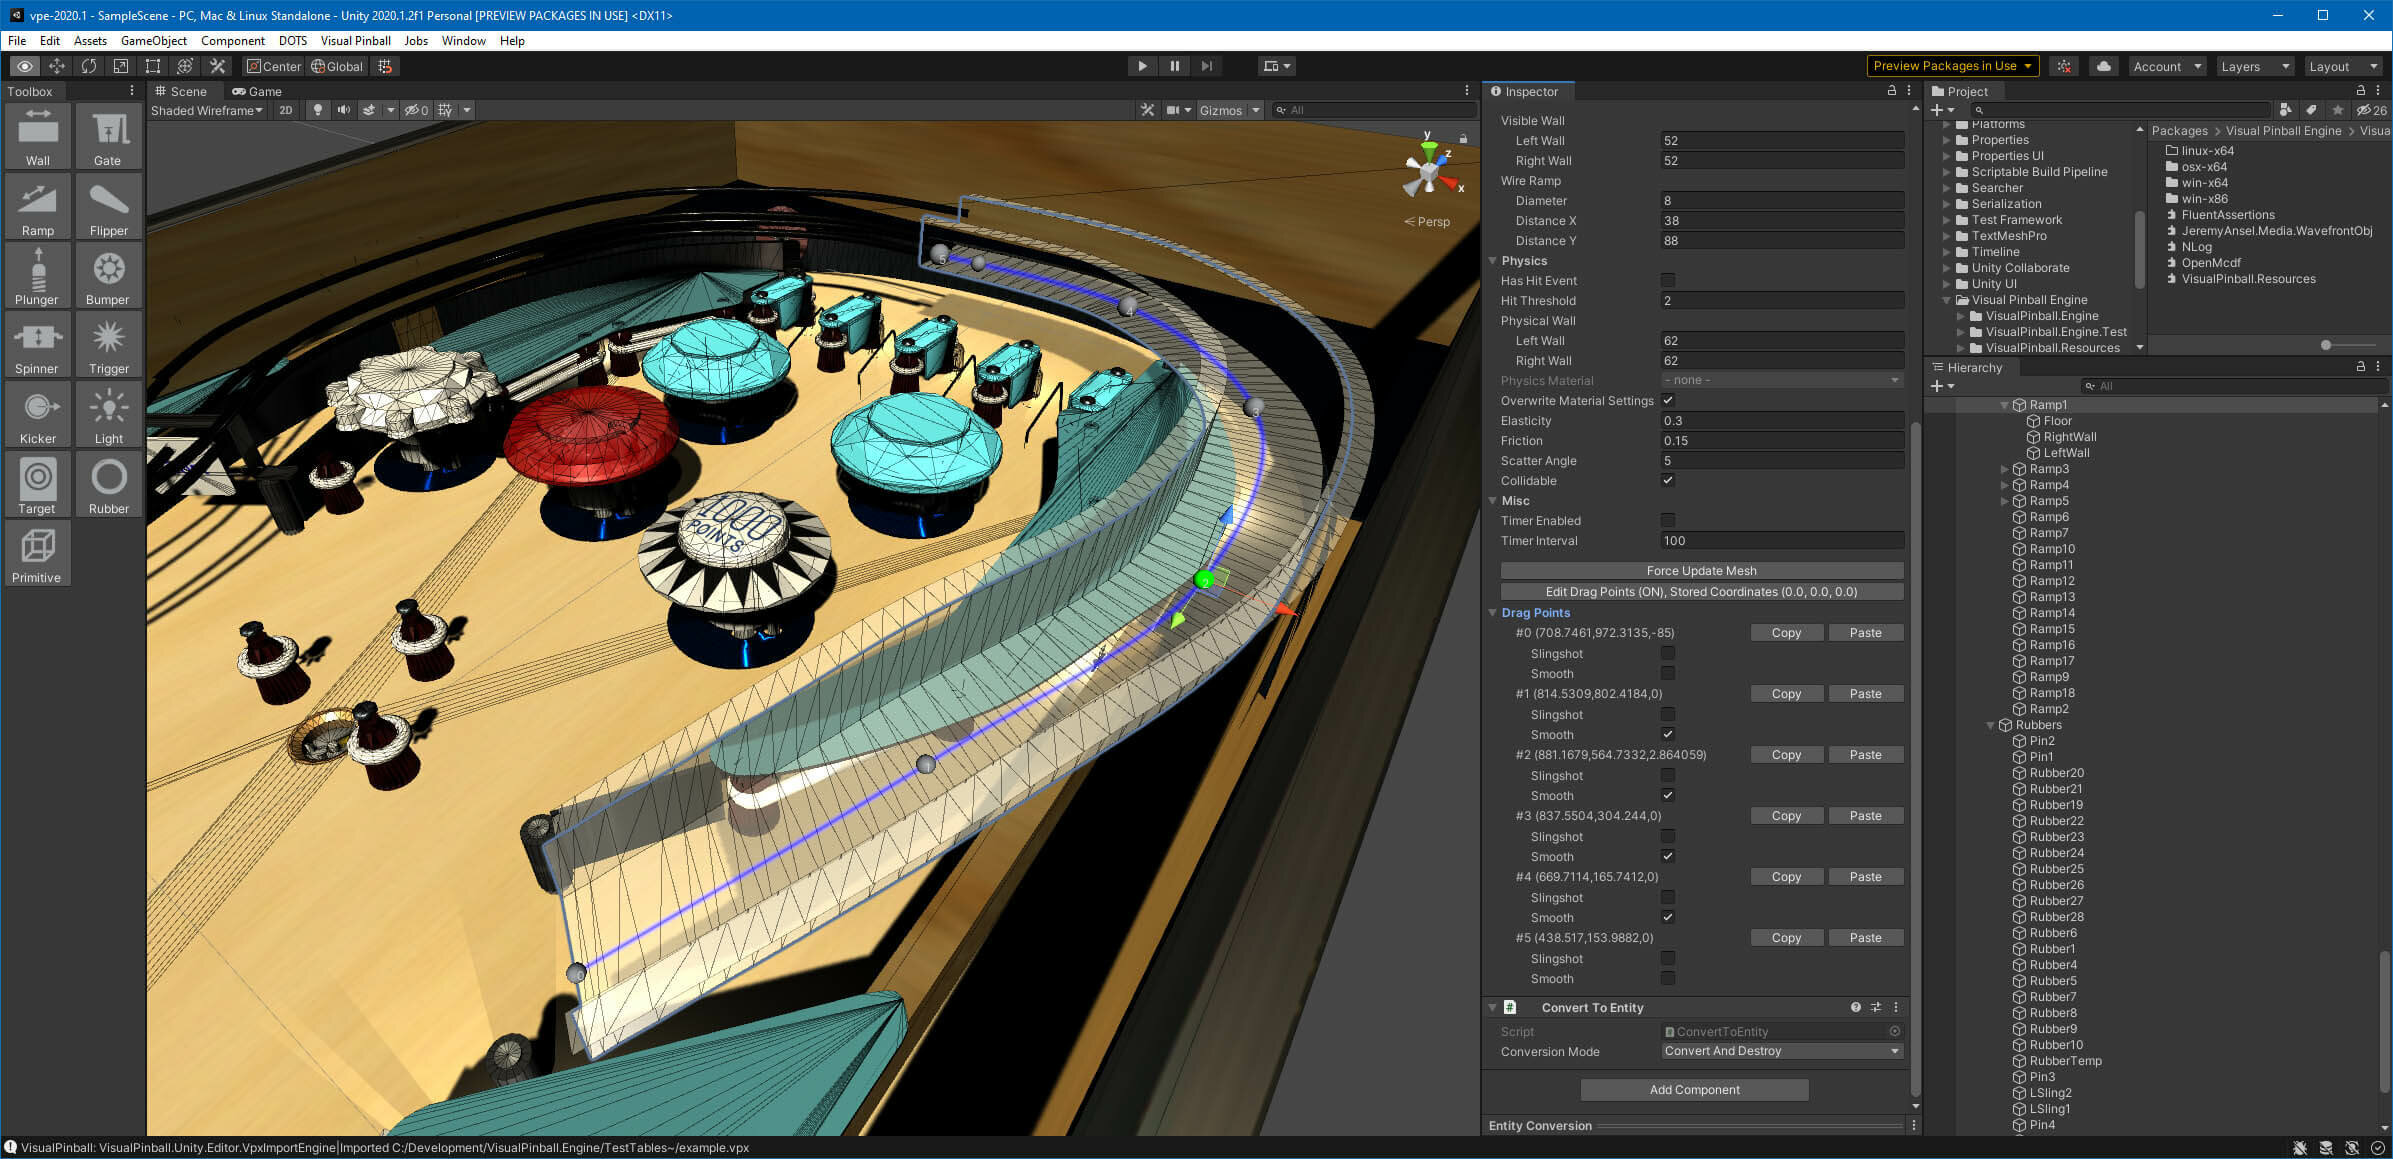Open cloud services icon
This screenshot has height=1159, width=2393.
click(x=2104, y=66)
